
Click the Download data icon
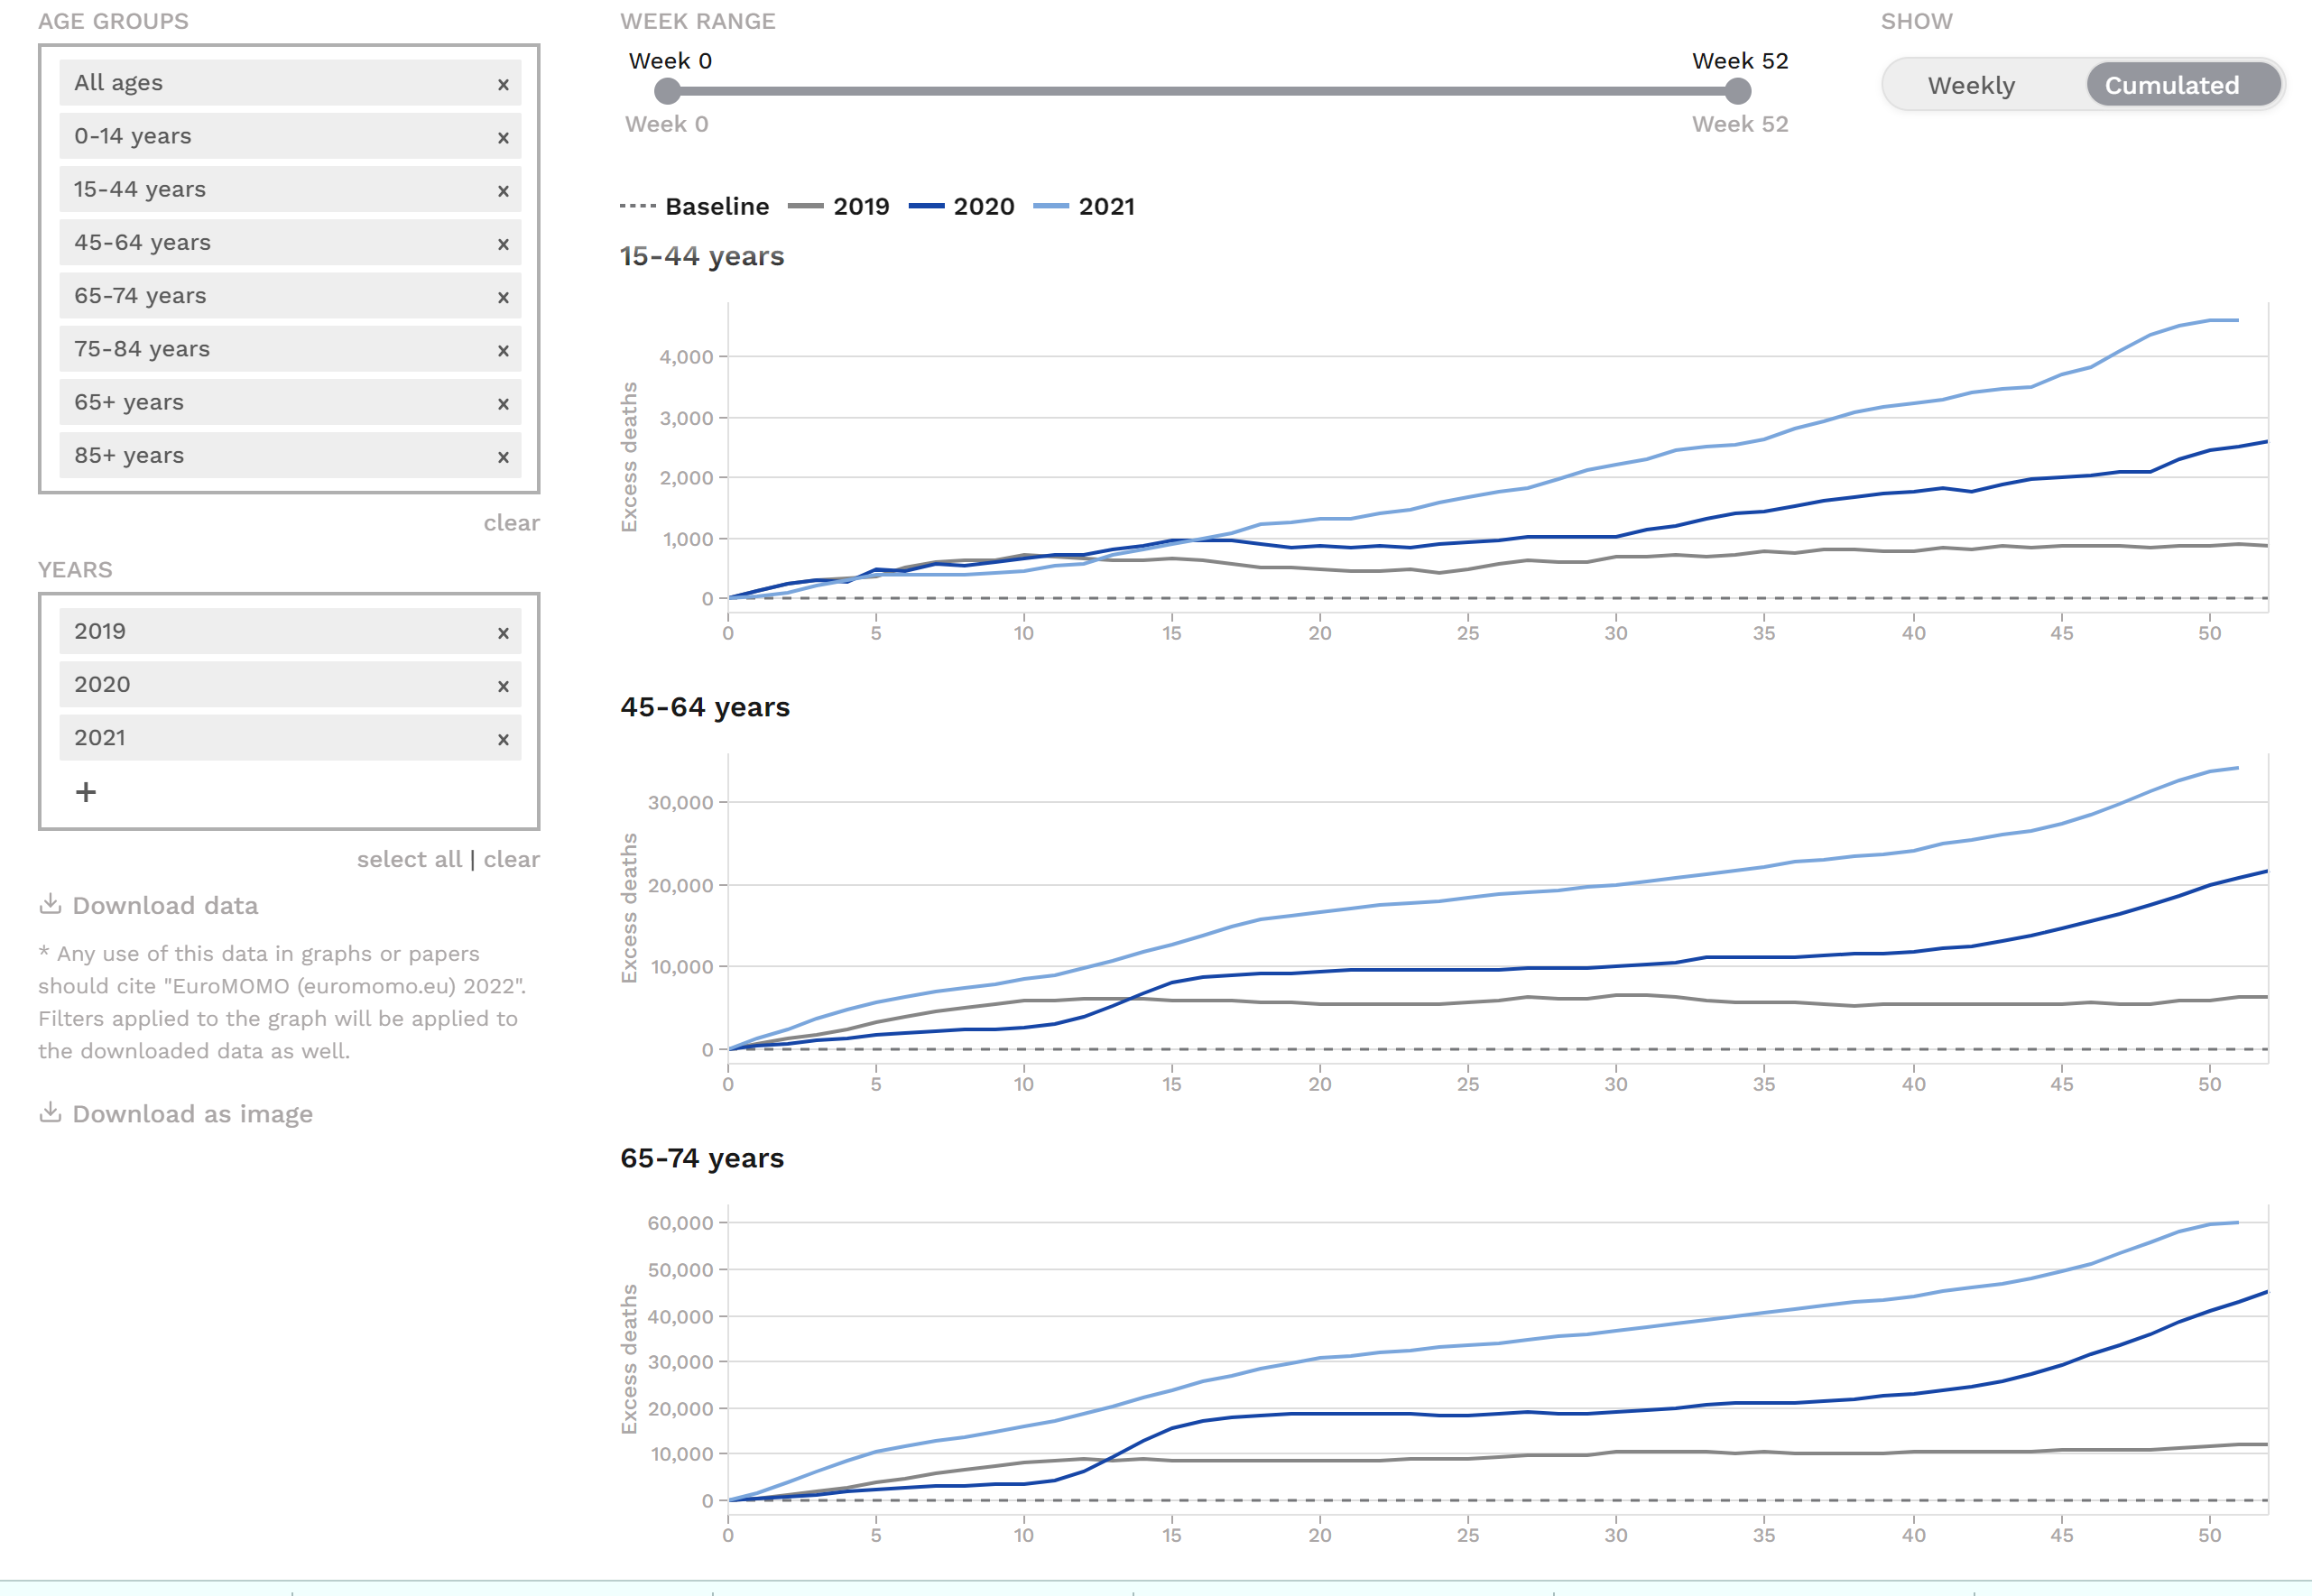tap(50, 904)
